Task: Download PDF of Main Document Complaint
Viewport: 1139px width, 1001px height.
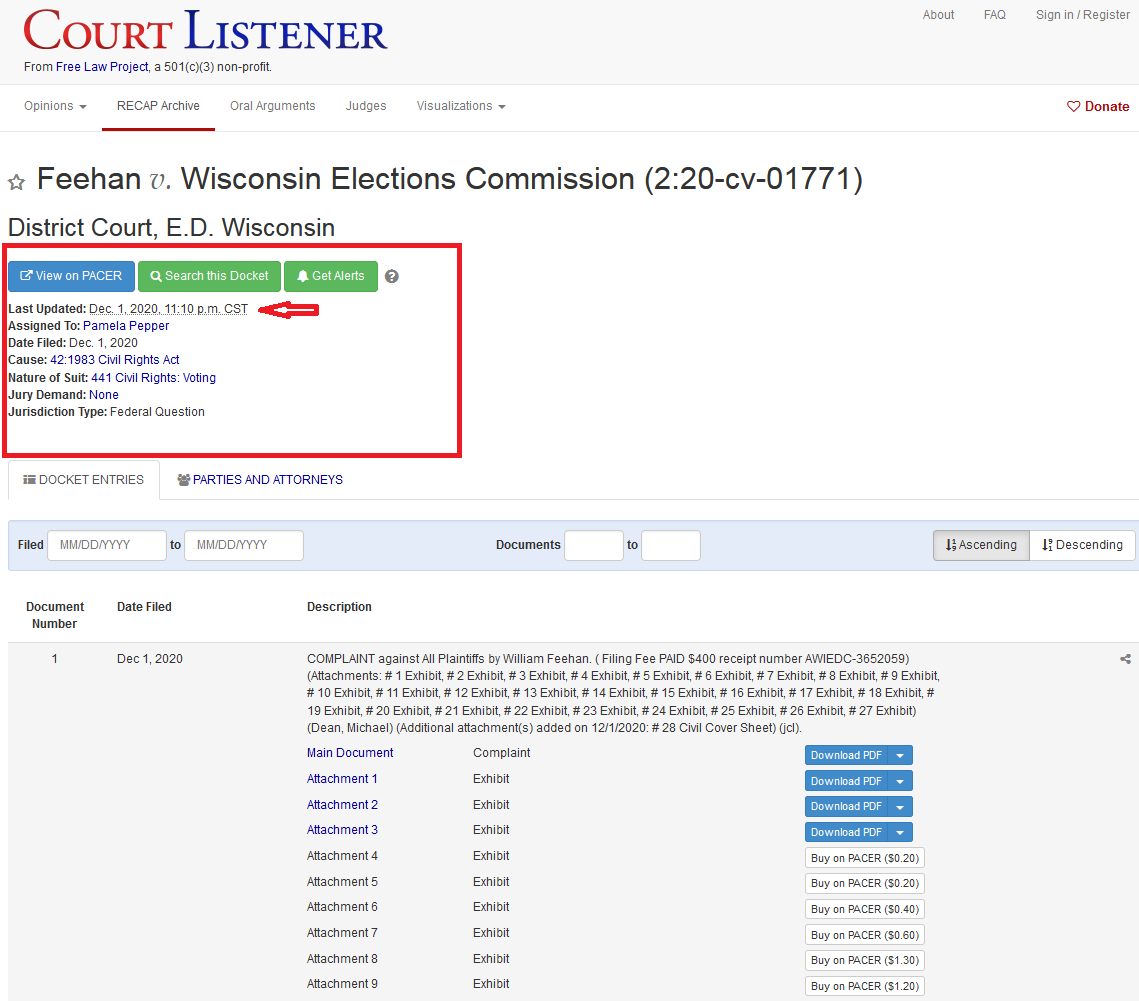Action: [846, 755]
